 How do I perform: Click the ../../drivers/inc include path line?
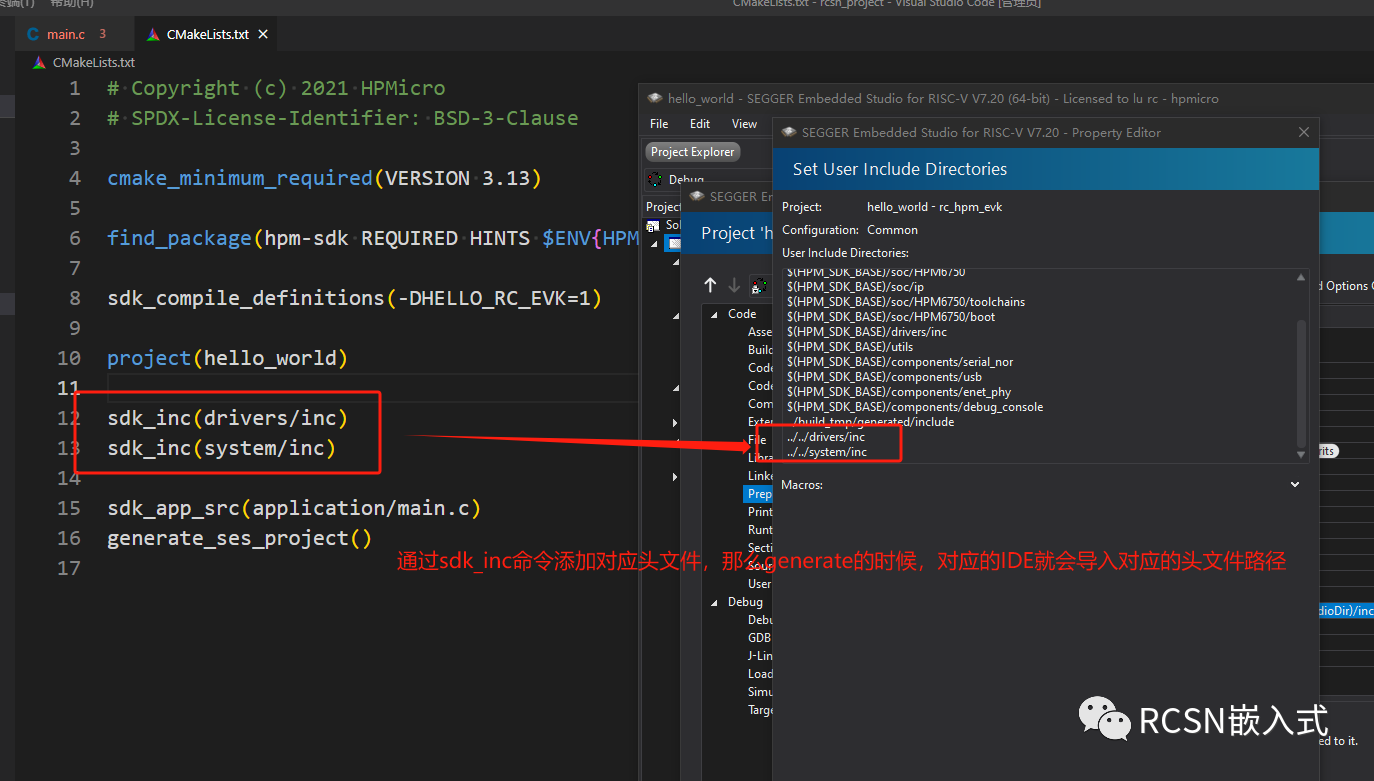click(826, 437)
